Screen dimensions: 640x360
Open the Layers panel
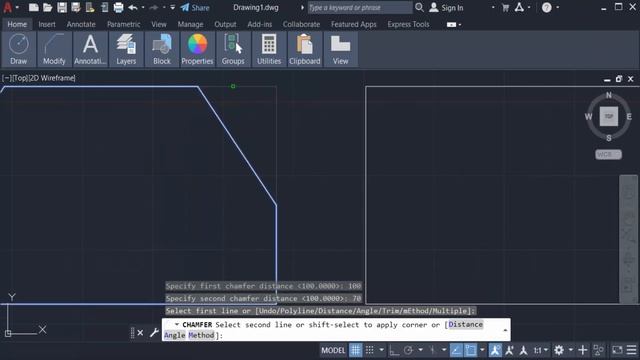coord(126,49)
